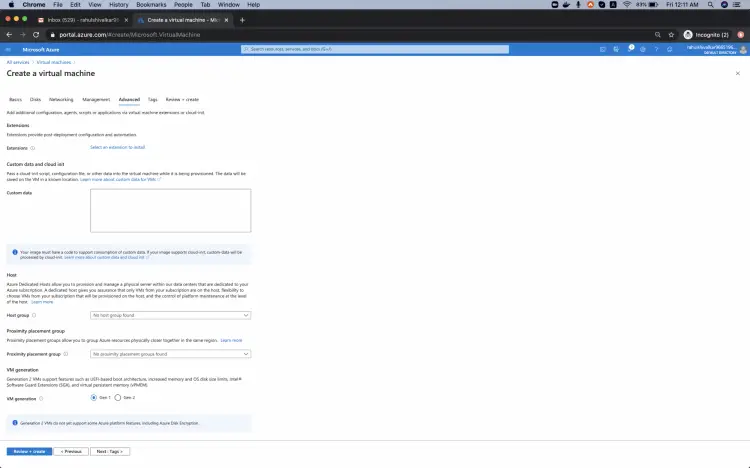Open Host group dropdown

tap(170, 315)
